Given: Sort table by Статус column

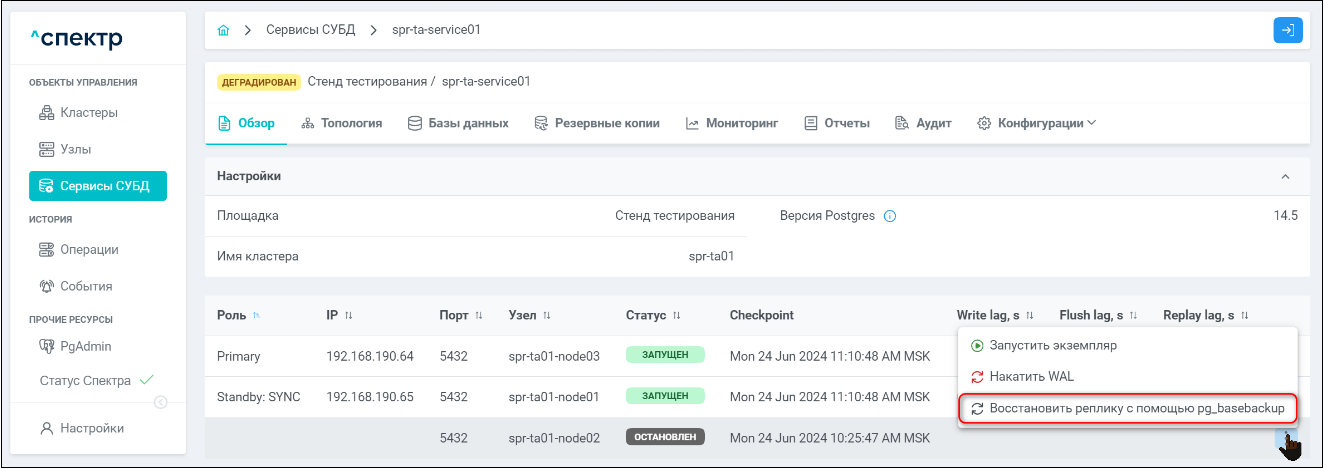Looking at the screenshot, I should point(676,316).
